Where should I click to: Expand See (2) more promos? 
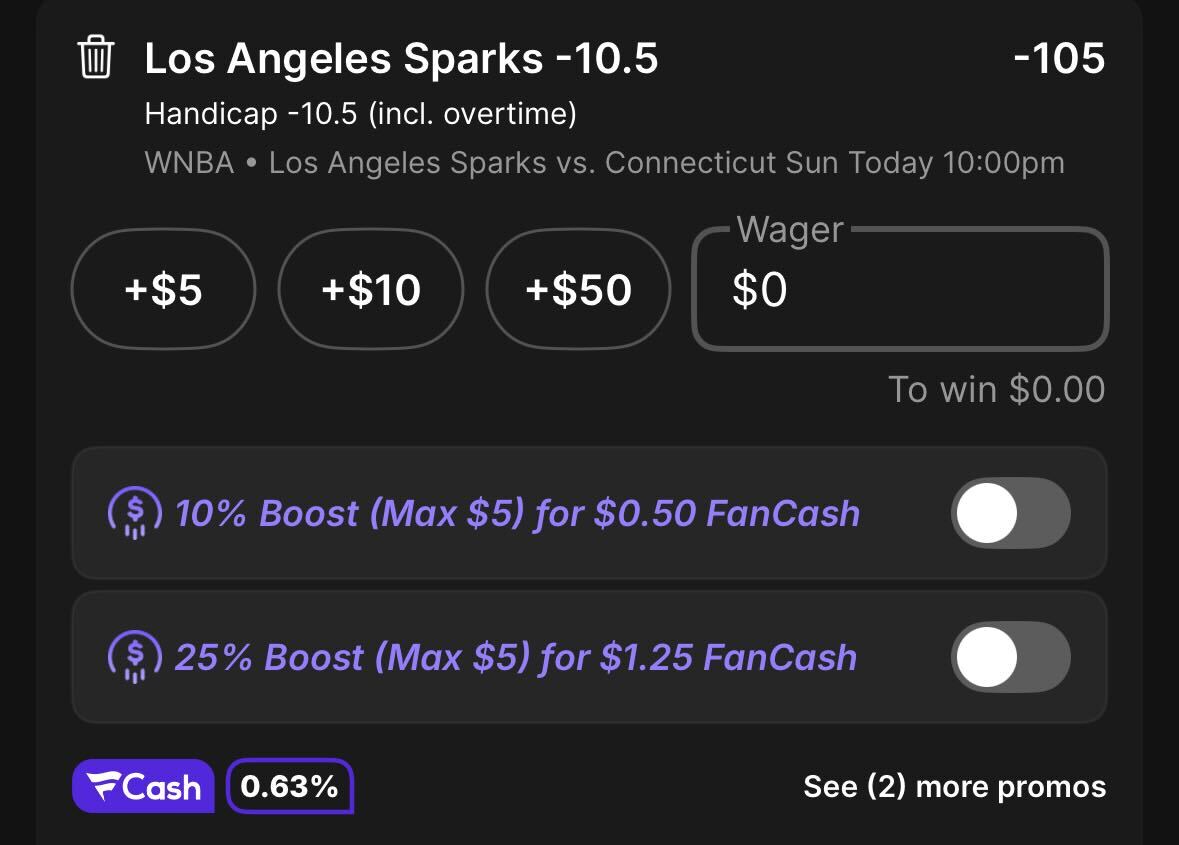(954, 786)
